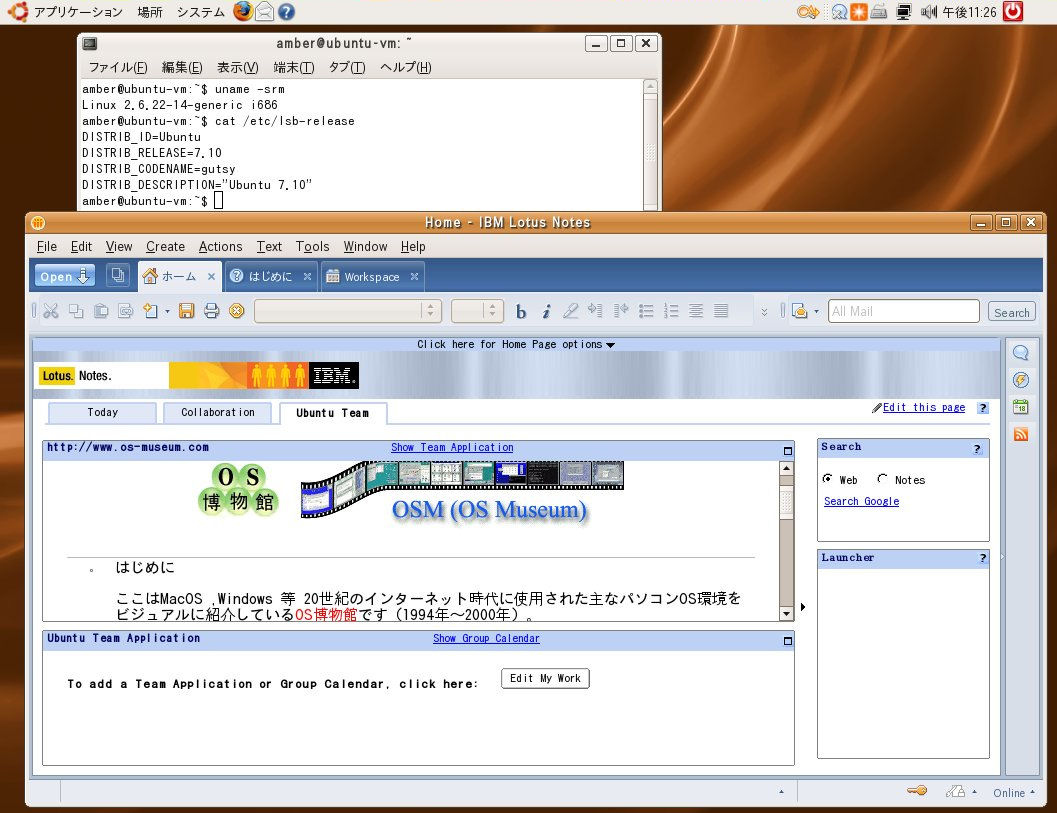Image resolution: width=1057 pixels, height=813 pixels.
Task: Click the Open button
Action: coord(65,276)
